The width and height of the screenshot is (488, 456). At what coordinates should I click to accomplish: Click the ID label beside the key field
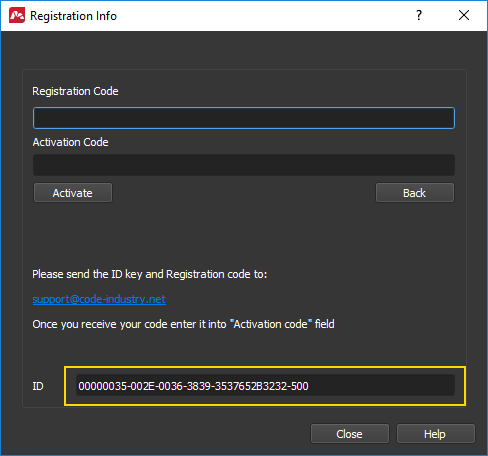[38, 386]
